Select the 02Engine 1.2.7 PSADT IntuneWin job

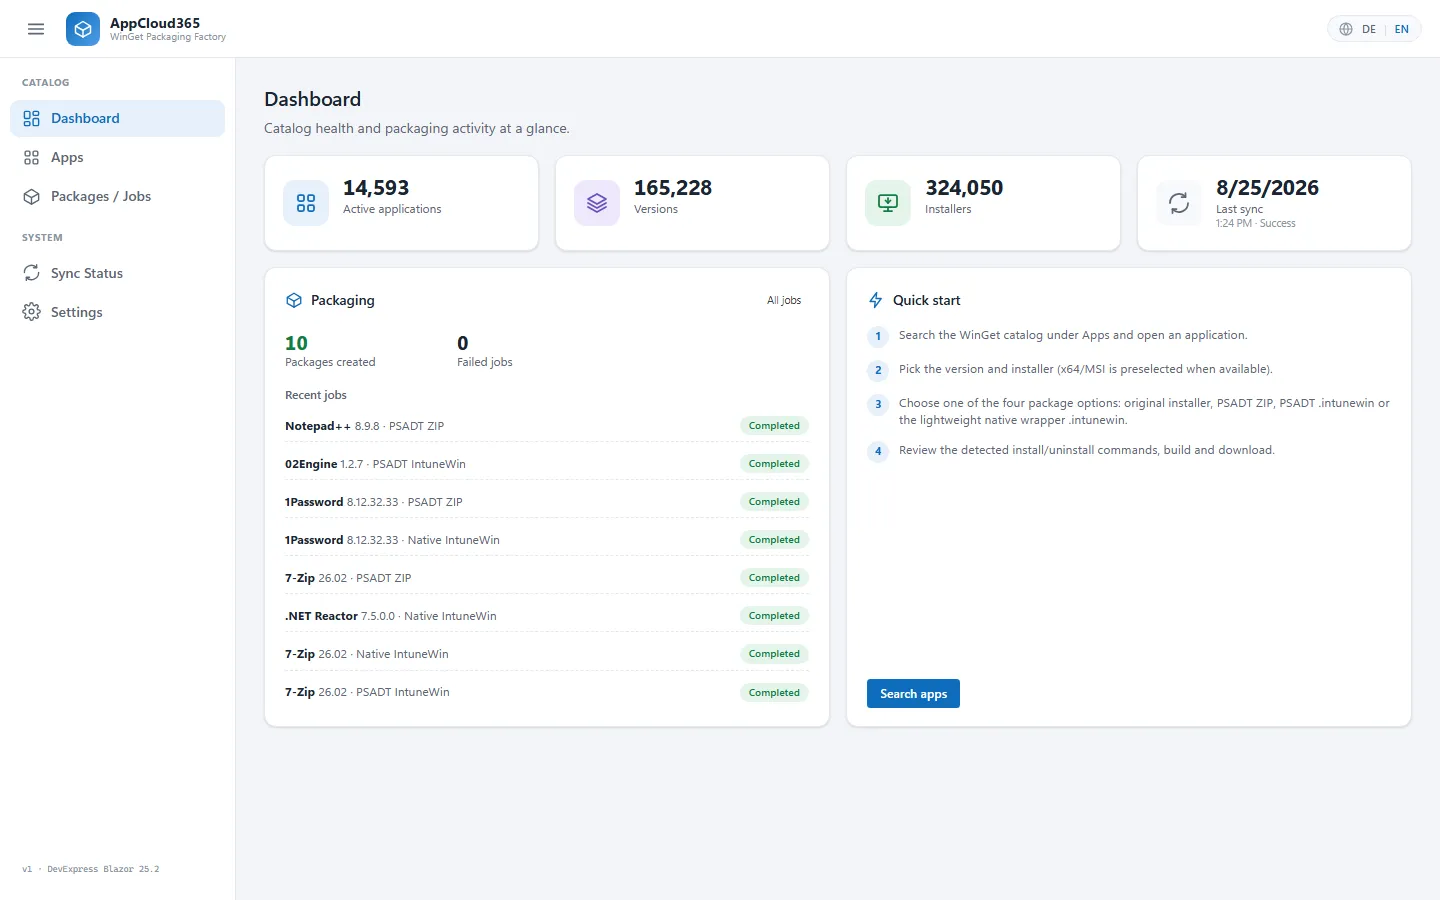(547, 464)
